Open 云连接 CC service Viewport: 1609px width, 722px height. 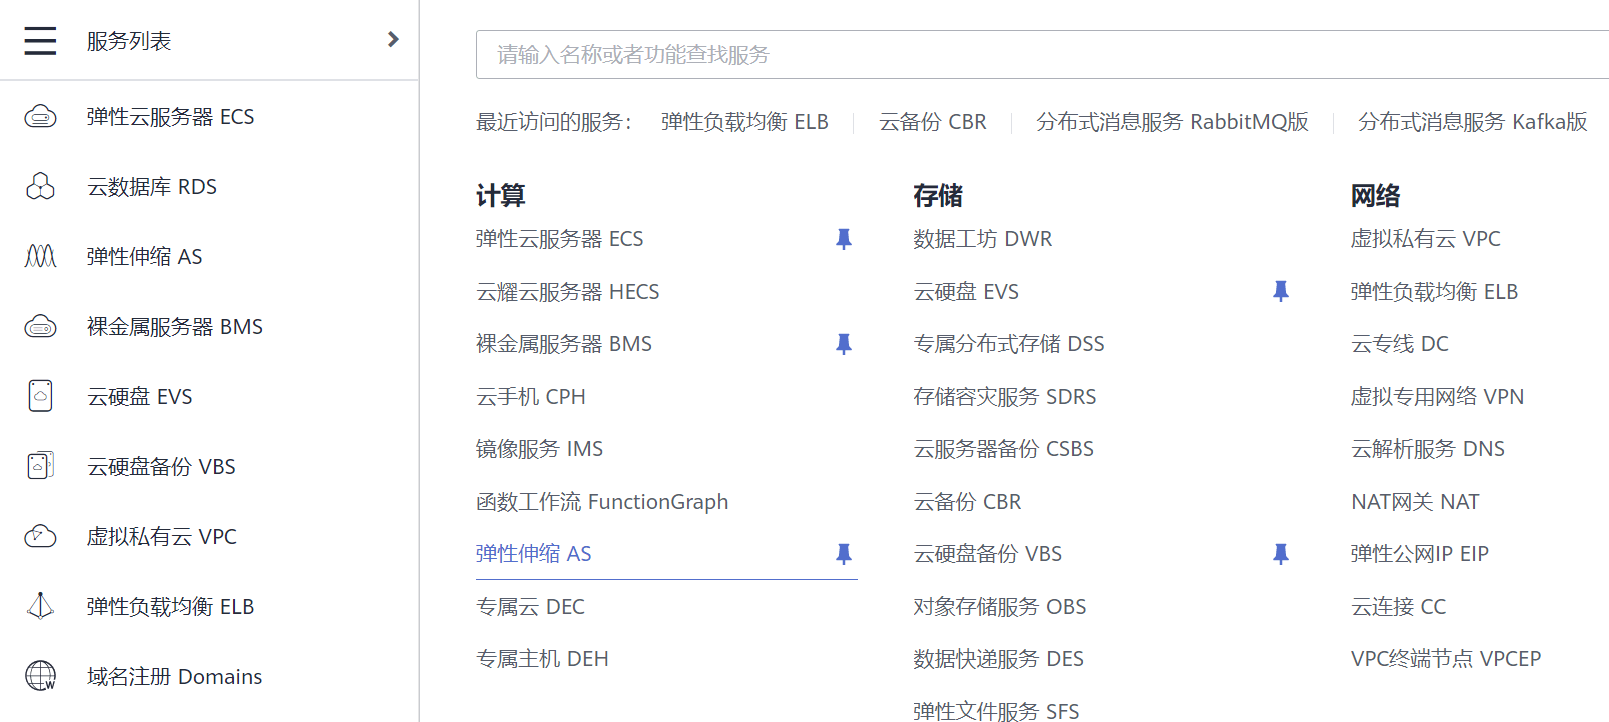(x=1398, y=607)
